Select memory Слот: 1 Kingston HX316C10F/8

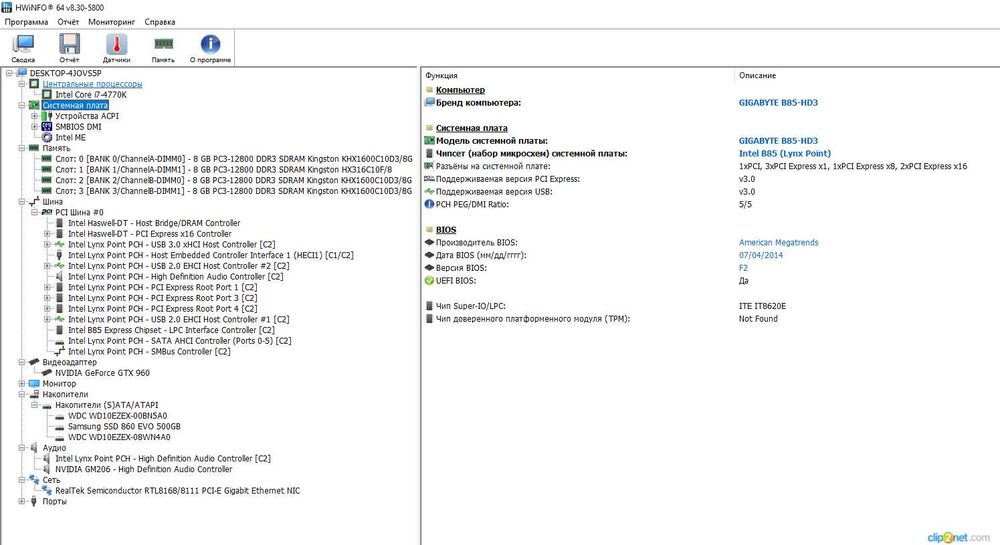click(x=223, y=170)
